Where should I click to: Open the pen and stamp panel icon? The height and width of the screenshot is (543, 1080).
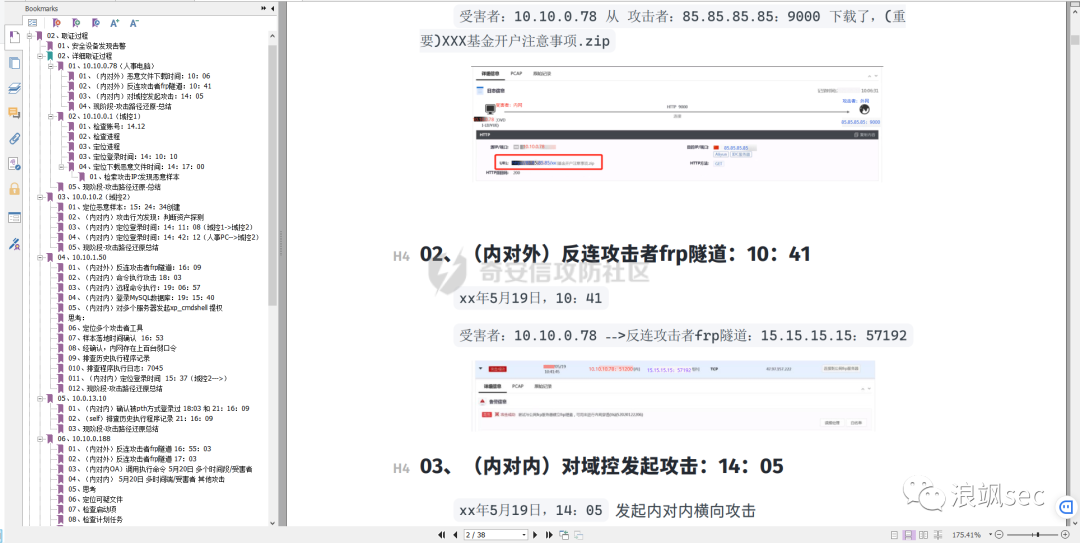coord(14,243)
